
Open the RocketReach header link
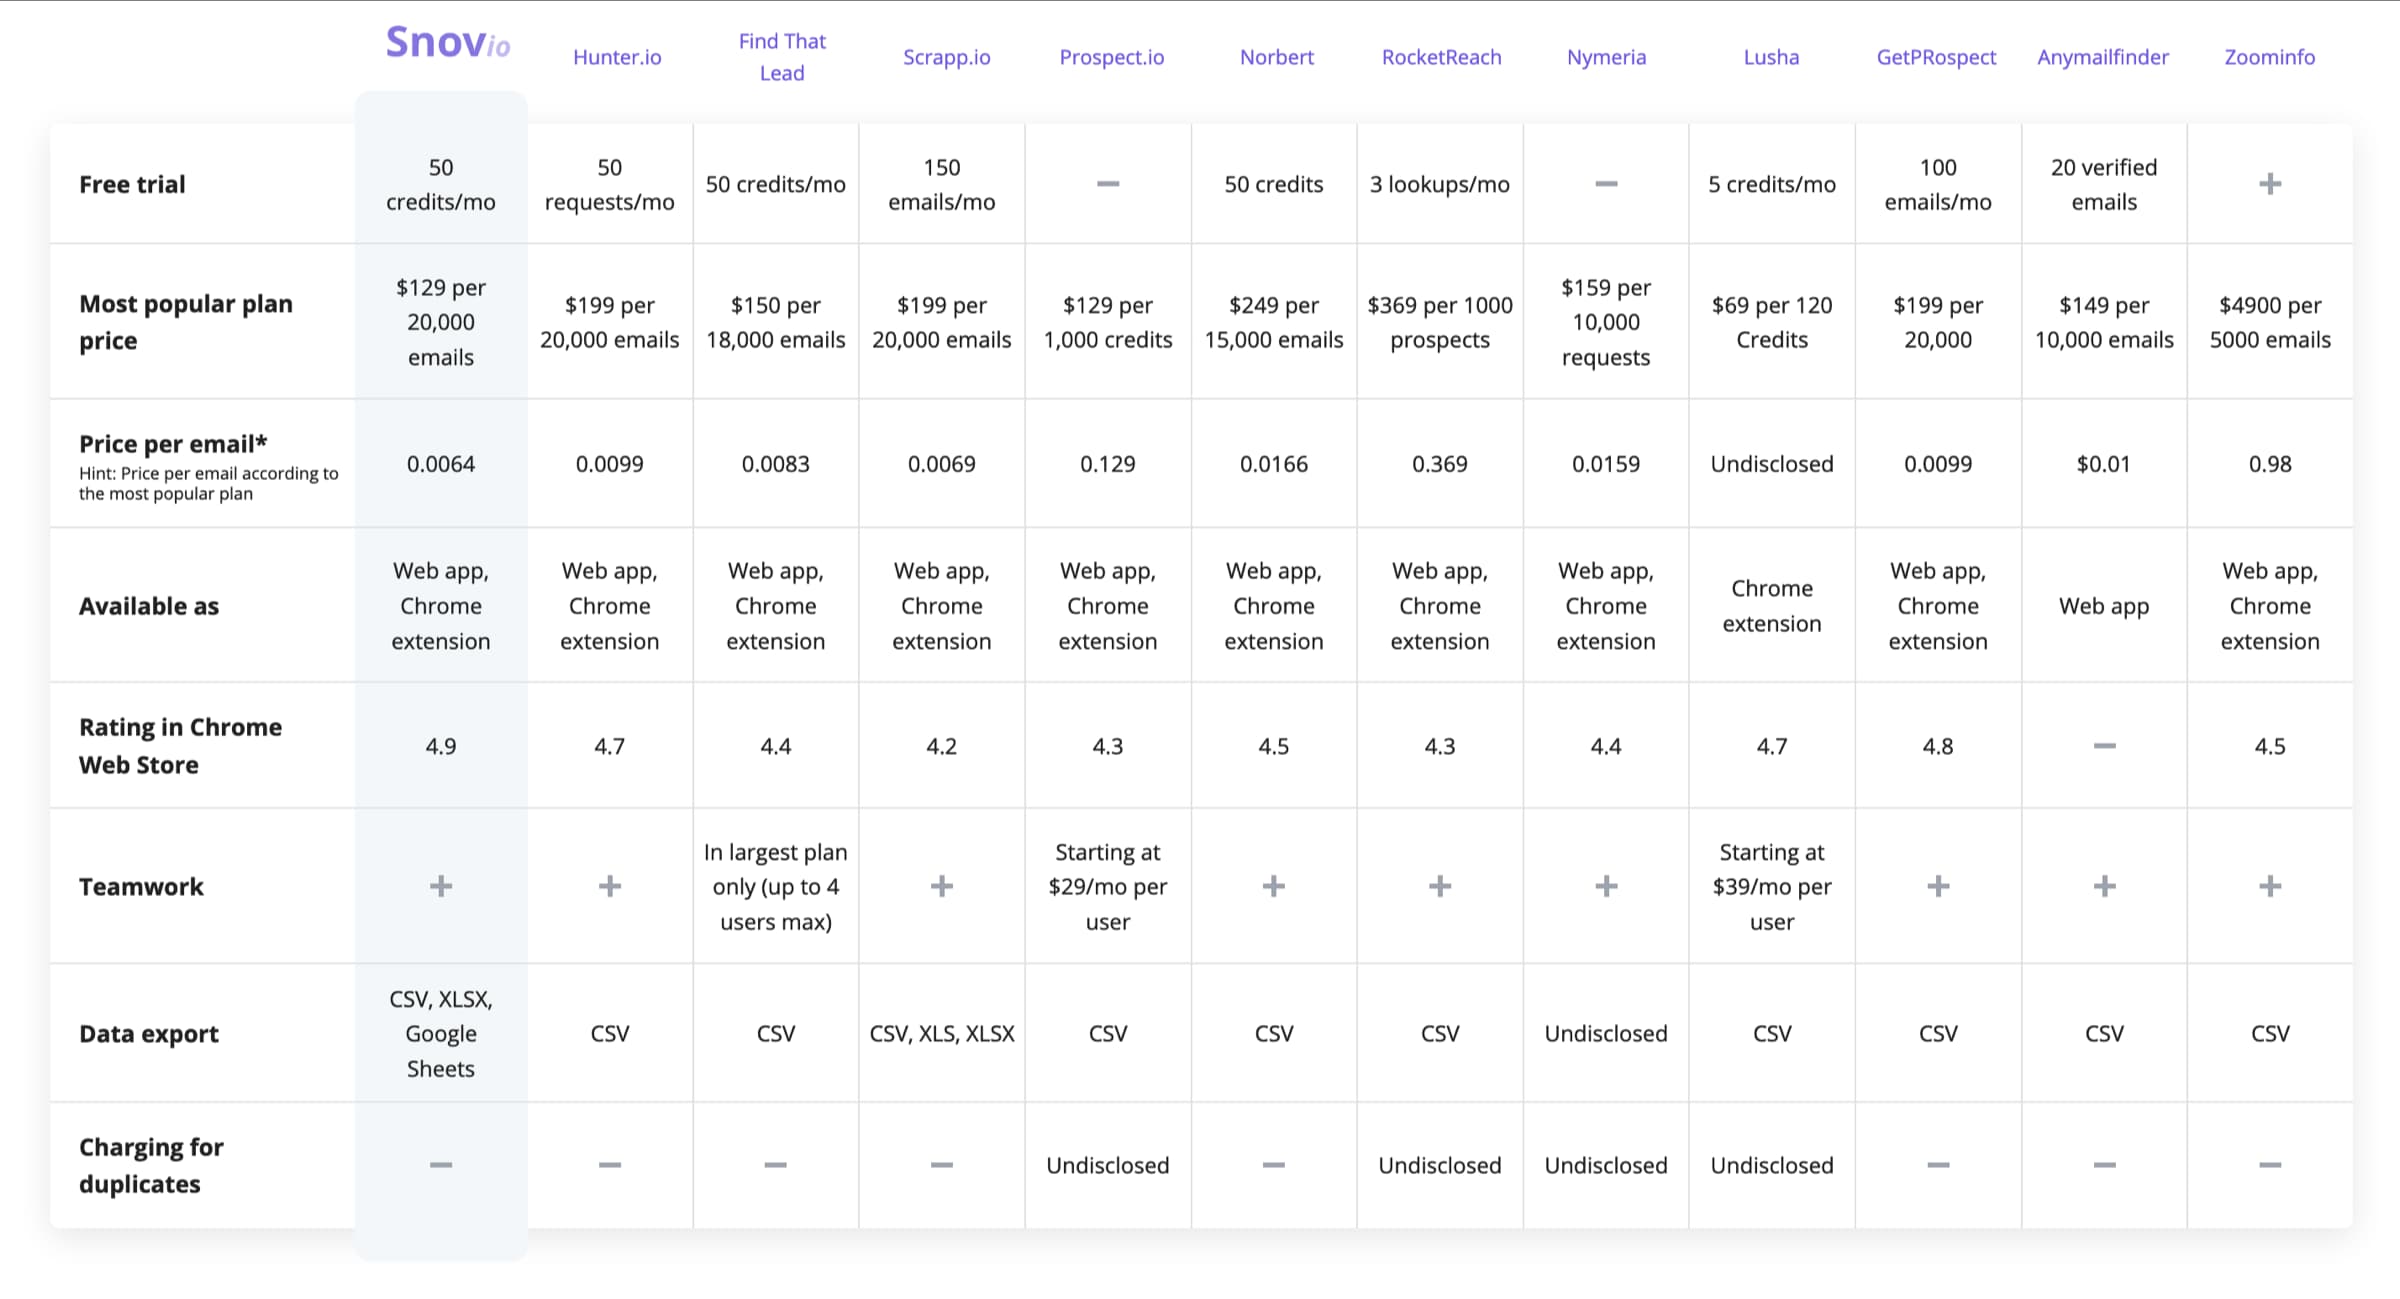1442,57
